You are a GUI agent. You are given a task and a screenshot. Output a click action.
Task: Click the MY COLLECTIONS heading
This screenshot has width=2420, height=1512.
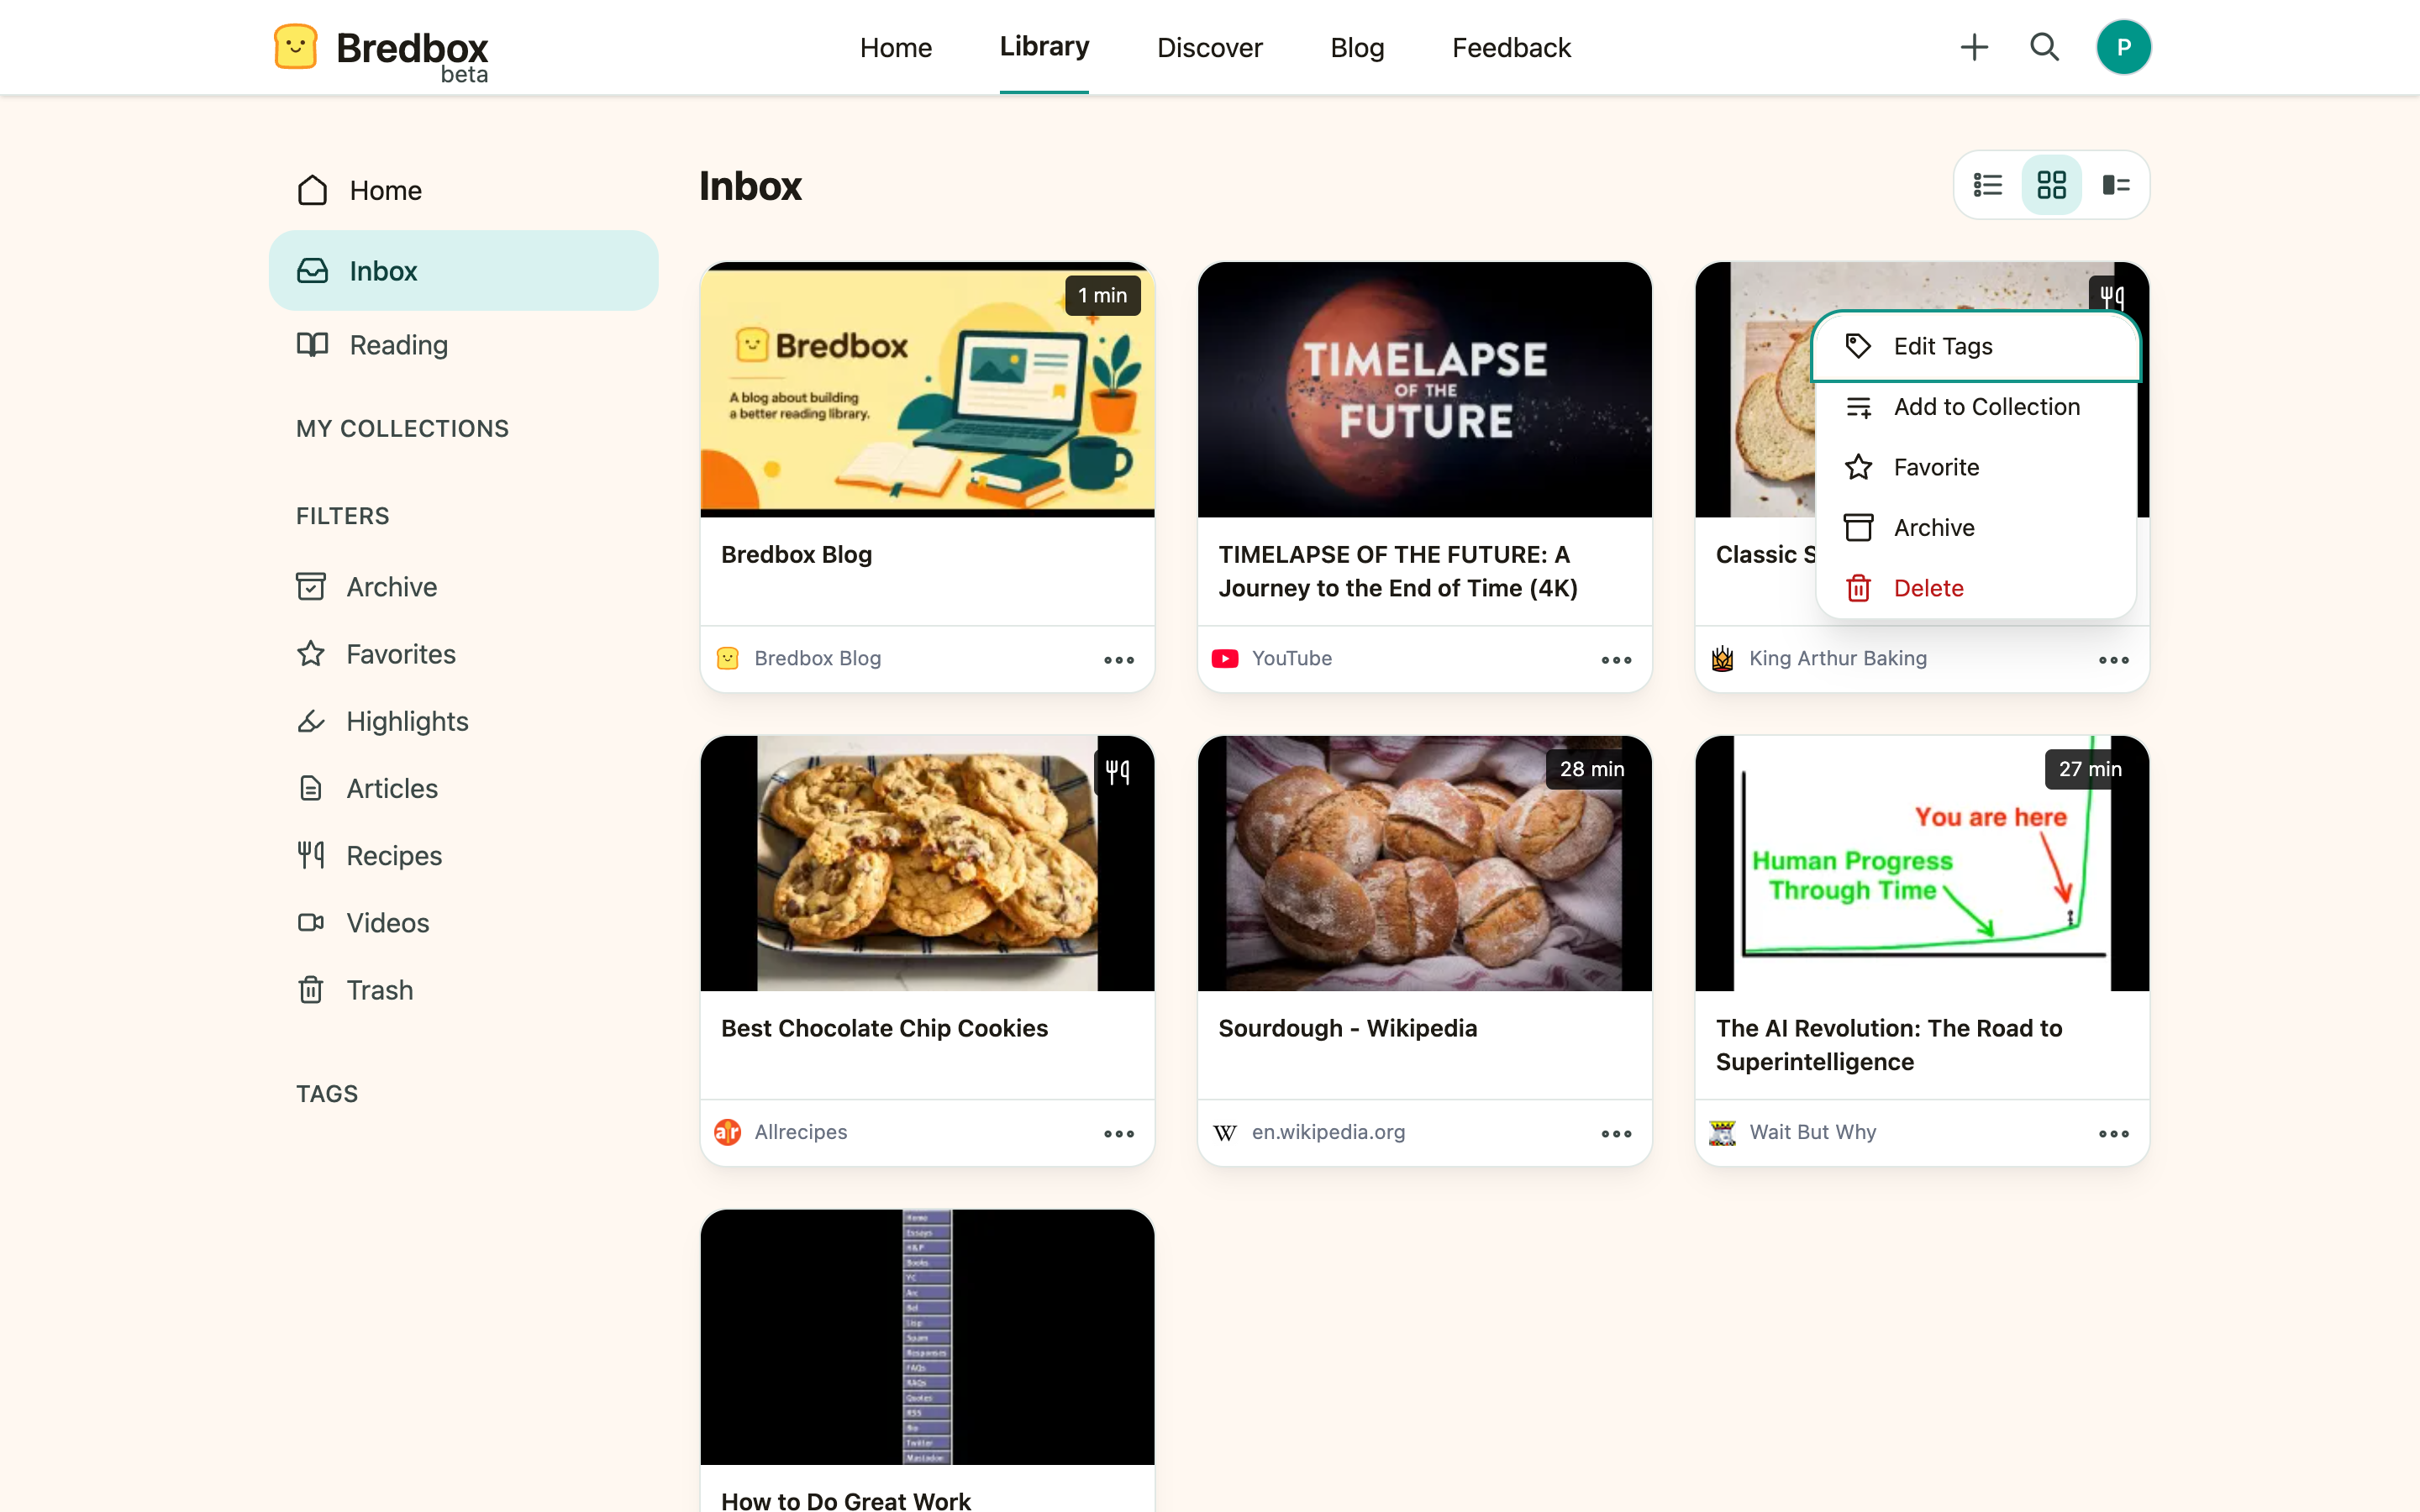[x=402, y=429]
